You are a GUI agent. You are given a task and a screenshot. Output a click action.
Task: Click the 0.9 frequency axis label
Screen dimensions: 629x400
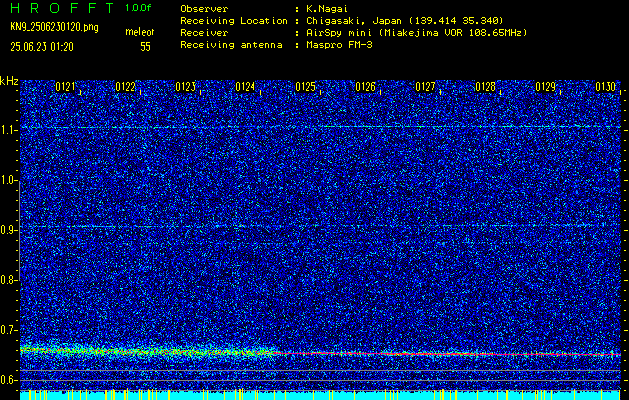(7, 230)
